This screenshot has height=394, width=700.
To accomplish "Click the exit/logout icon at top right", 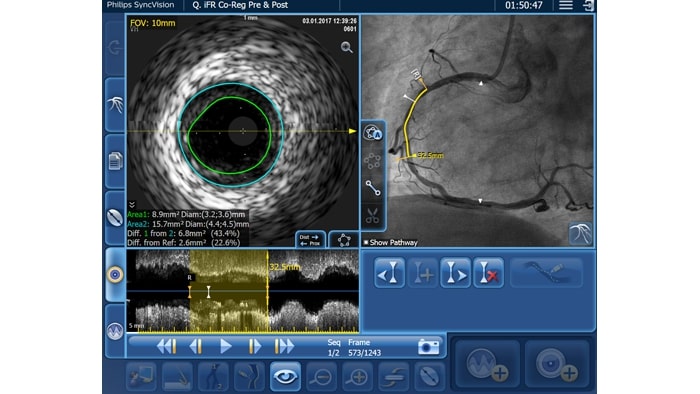I will click(x=588, y=5).
